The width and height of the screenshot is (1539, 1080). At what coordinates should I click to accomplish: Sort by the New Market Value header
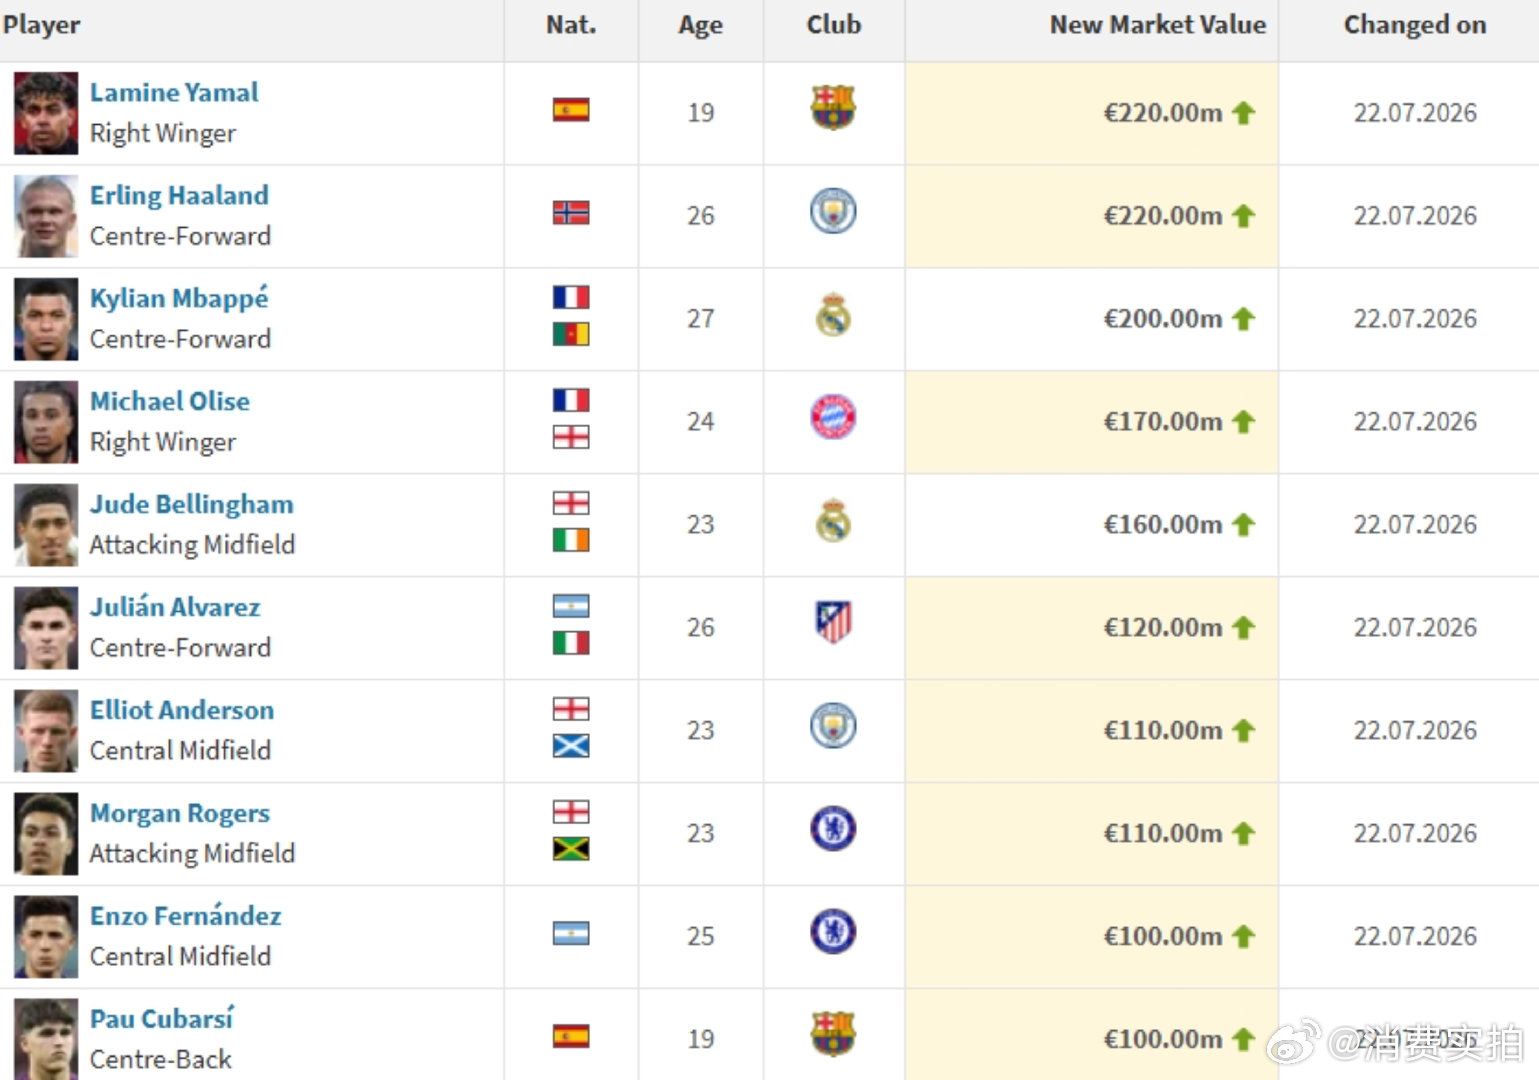pyautogui.click(x=1157, y=25)
